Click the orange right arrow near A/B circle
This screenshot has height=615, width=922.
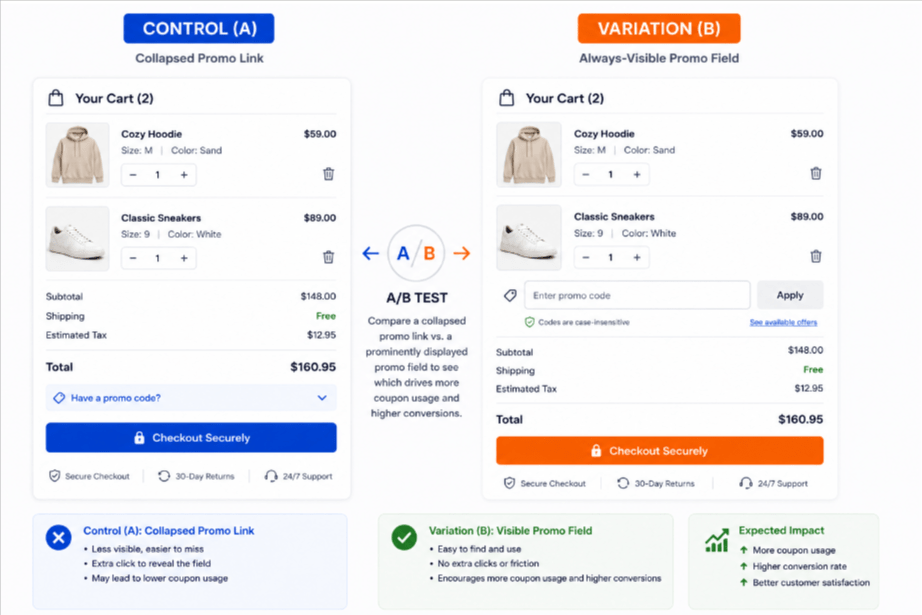pyautogui.click(x=462, y=253)
